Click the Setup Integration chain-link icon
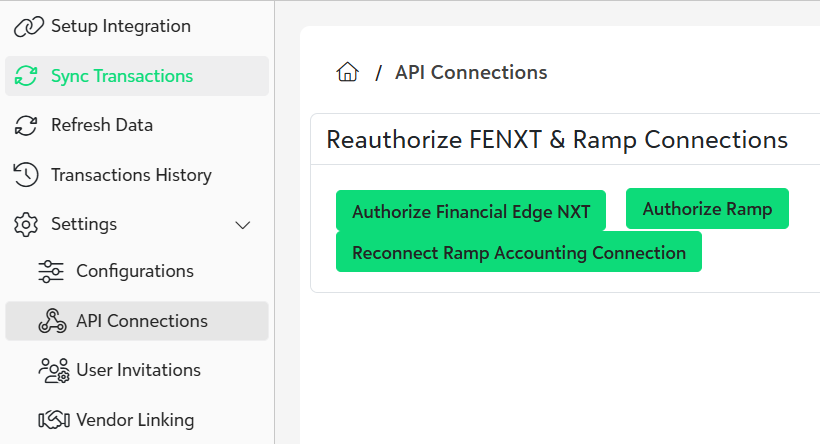 pyautogui.click(x=28, y=27)
